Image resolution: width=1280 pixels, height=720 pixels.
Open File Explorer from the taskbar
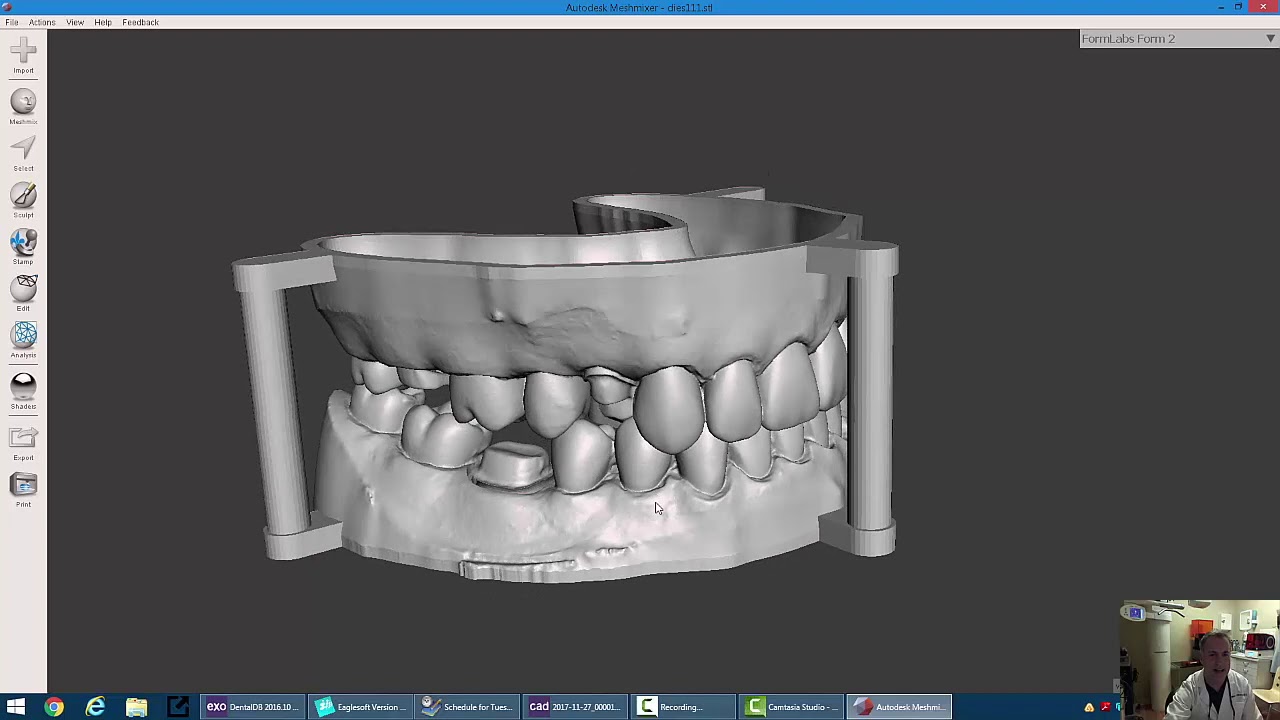tap(136, 707)
